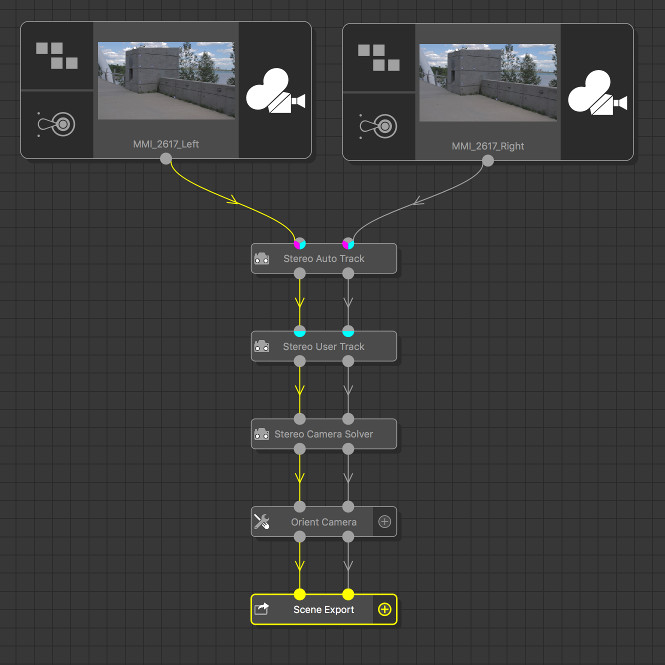Open the MMI_2617_Left clip thumbnail

point(166,80)
